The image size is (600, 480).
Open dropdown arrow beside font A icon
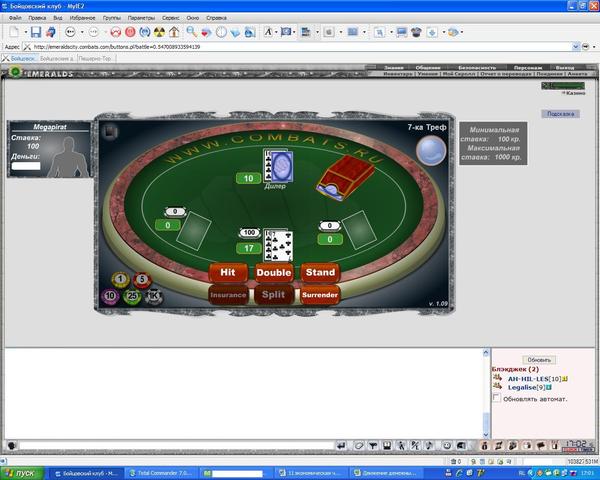pyautogui.click(x=276, y=32)
